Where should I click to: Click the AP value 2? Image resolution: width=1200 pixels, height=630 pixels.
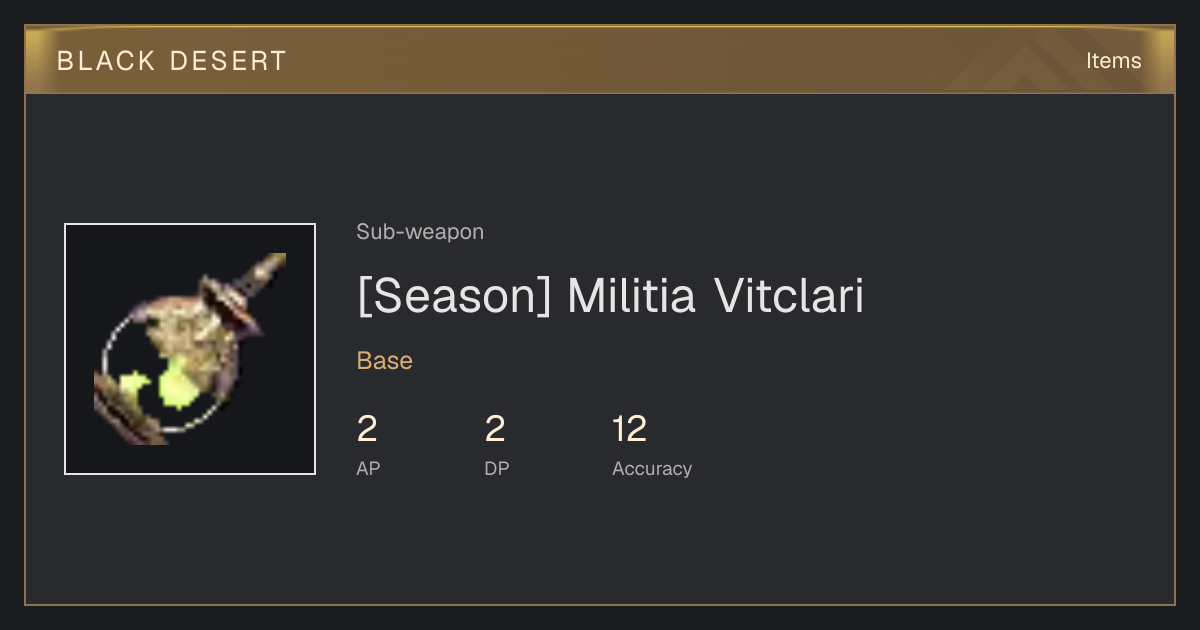[x=367, y=430]
